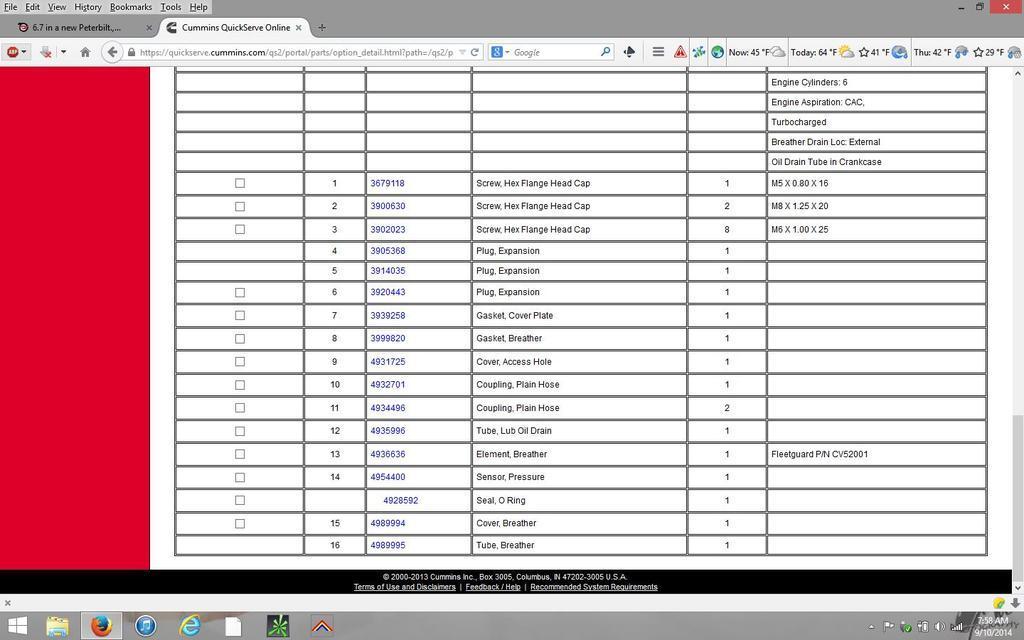Open the Edit menu
This screenshot has width=1024, height=640.
pos(33,7)
